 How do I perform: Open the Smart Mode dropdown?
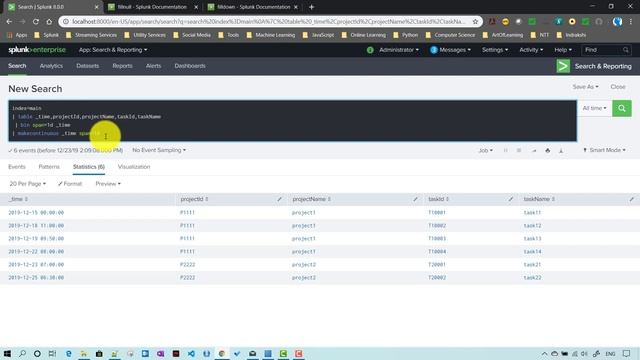click(604, 150)
